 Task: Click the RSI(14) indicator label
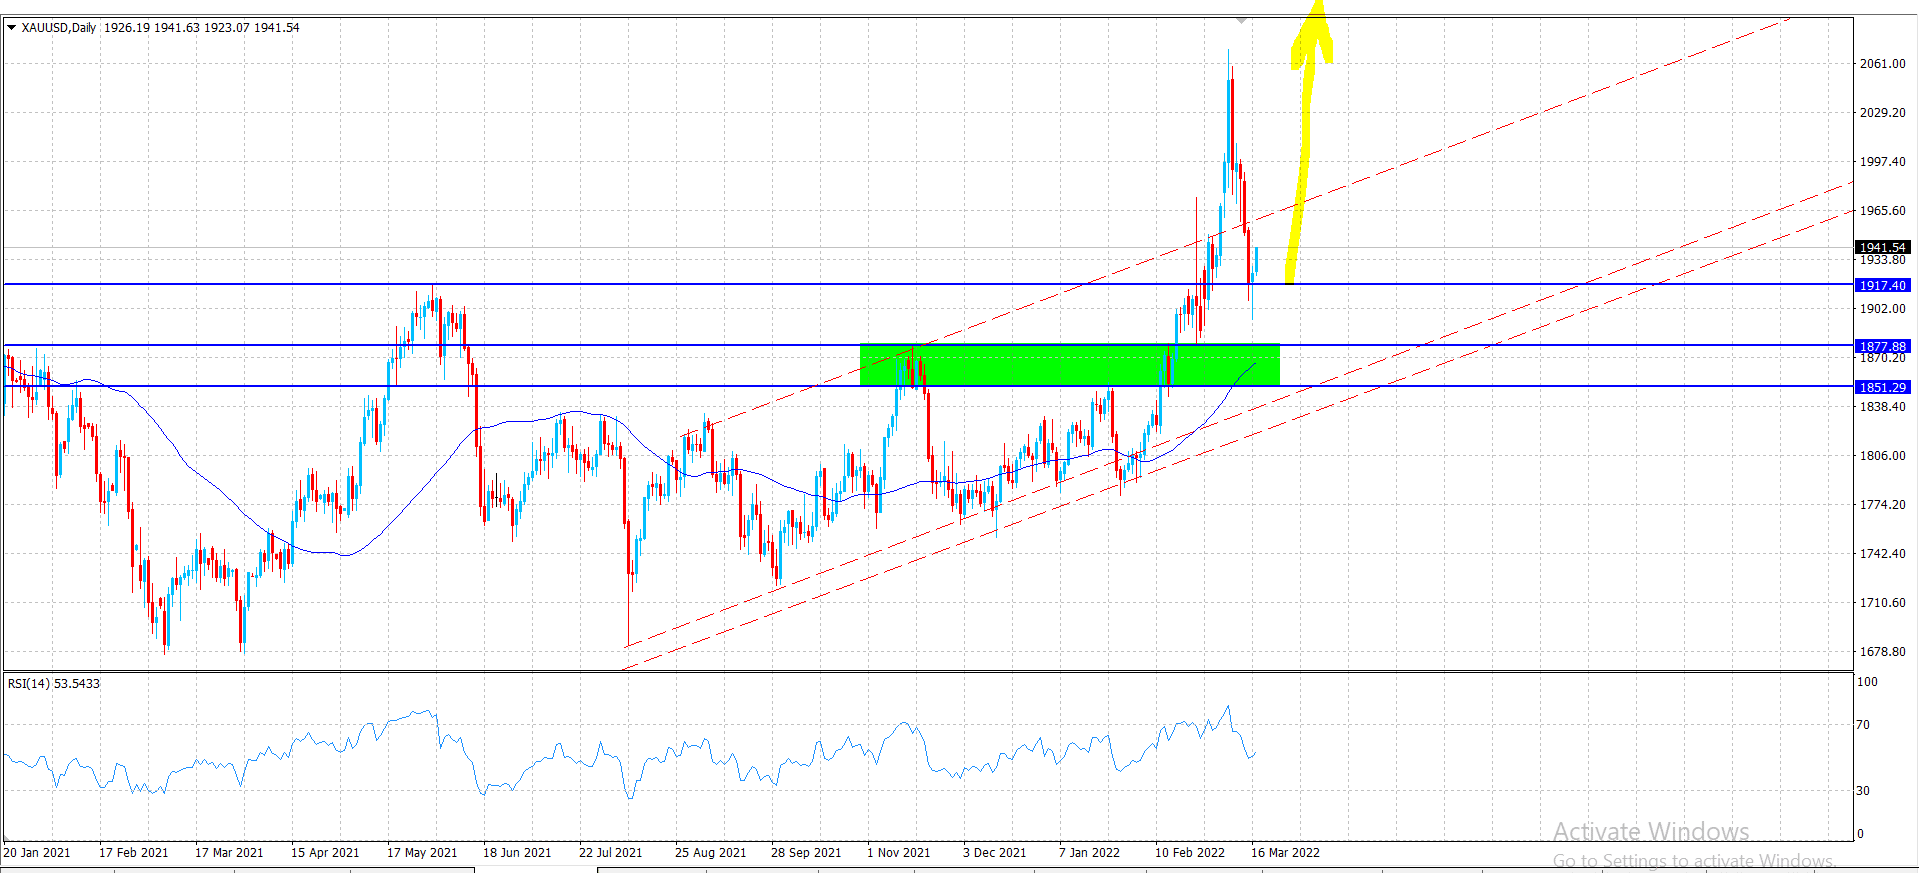click(54, 684)
